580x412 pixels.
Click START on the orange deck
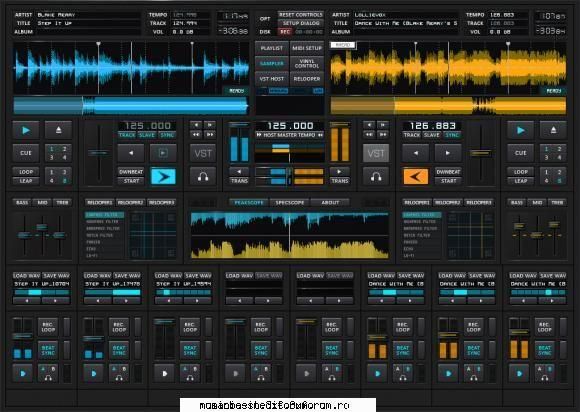pyautogui.click(x=448, y=181)
